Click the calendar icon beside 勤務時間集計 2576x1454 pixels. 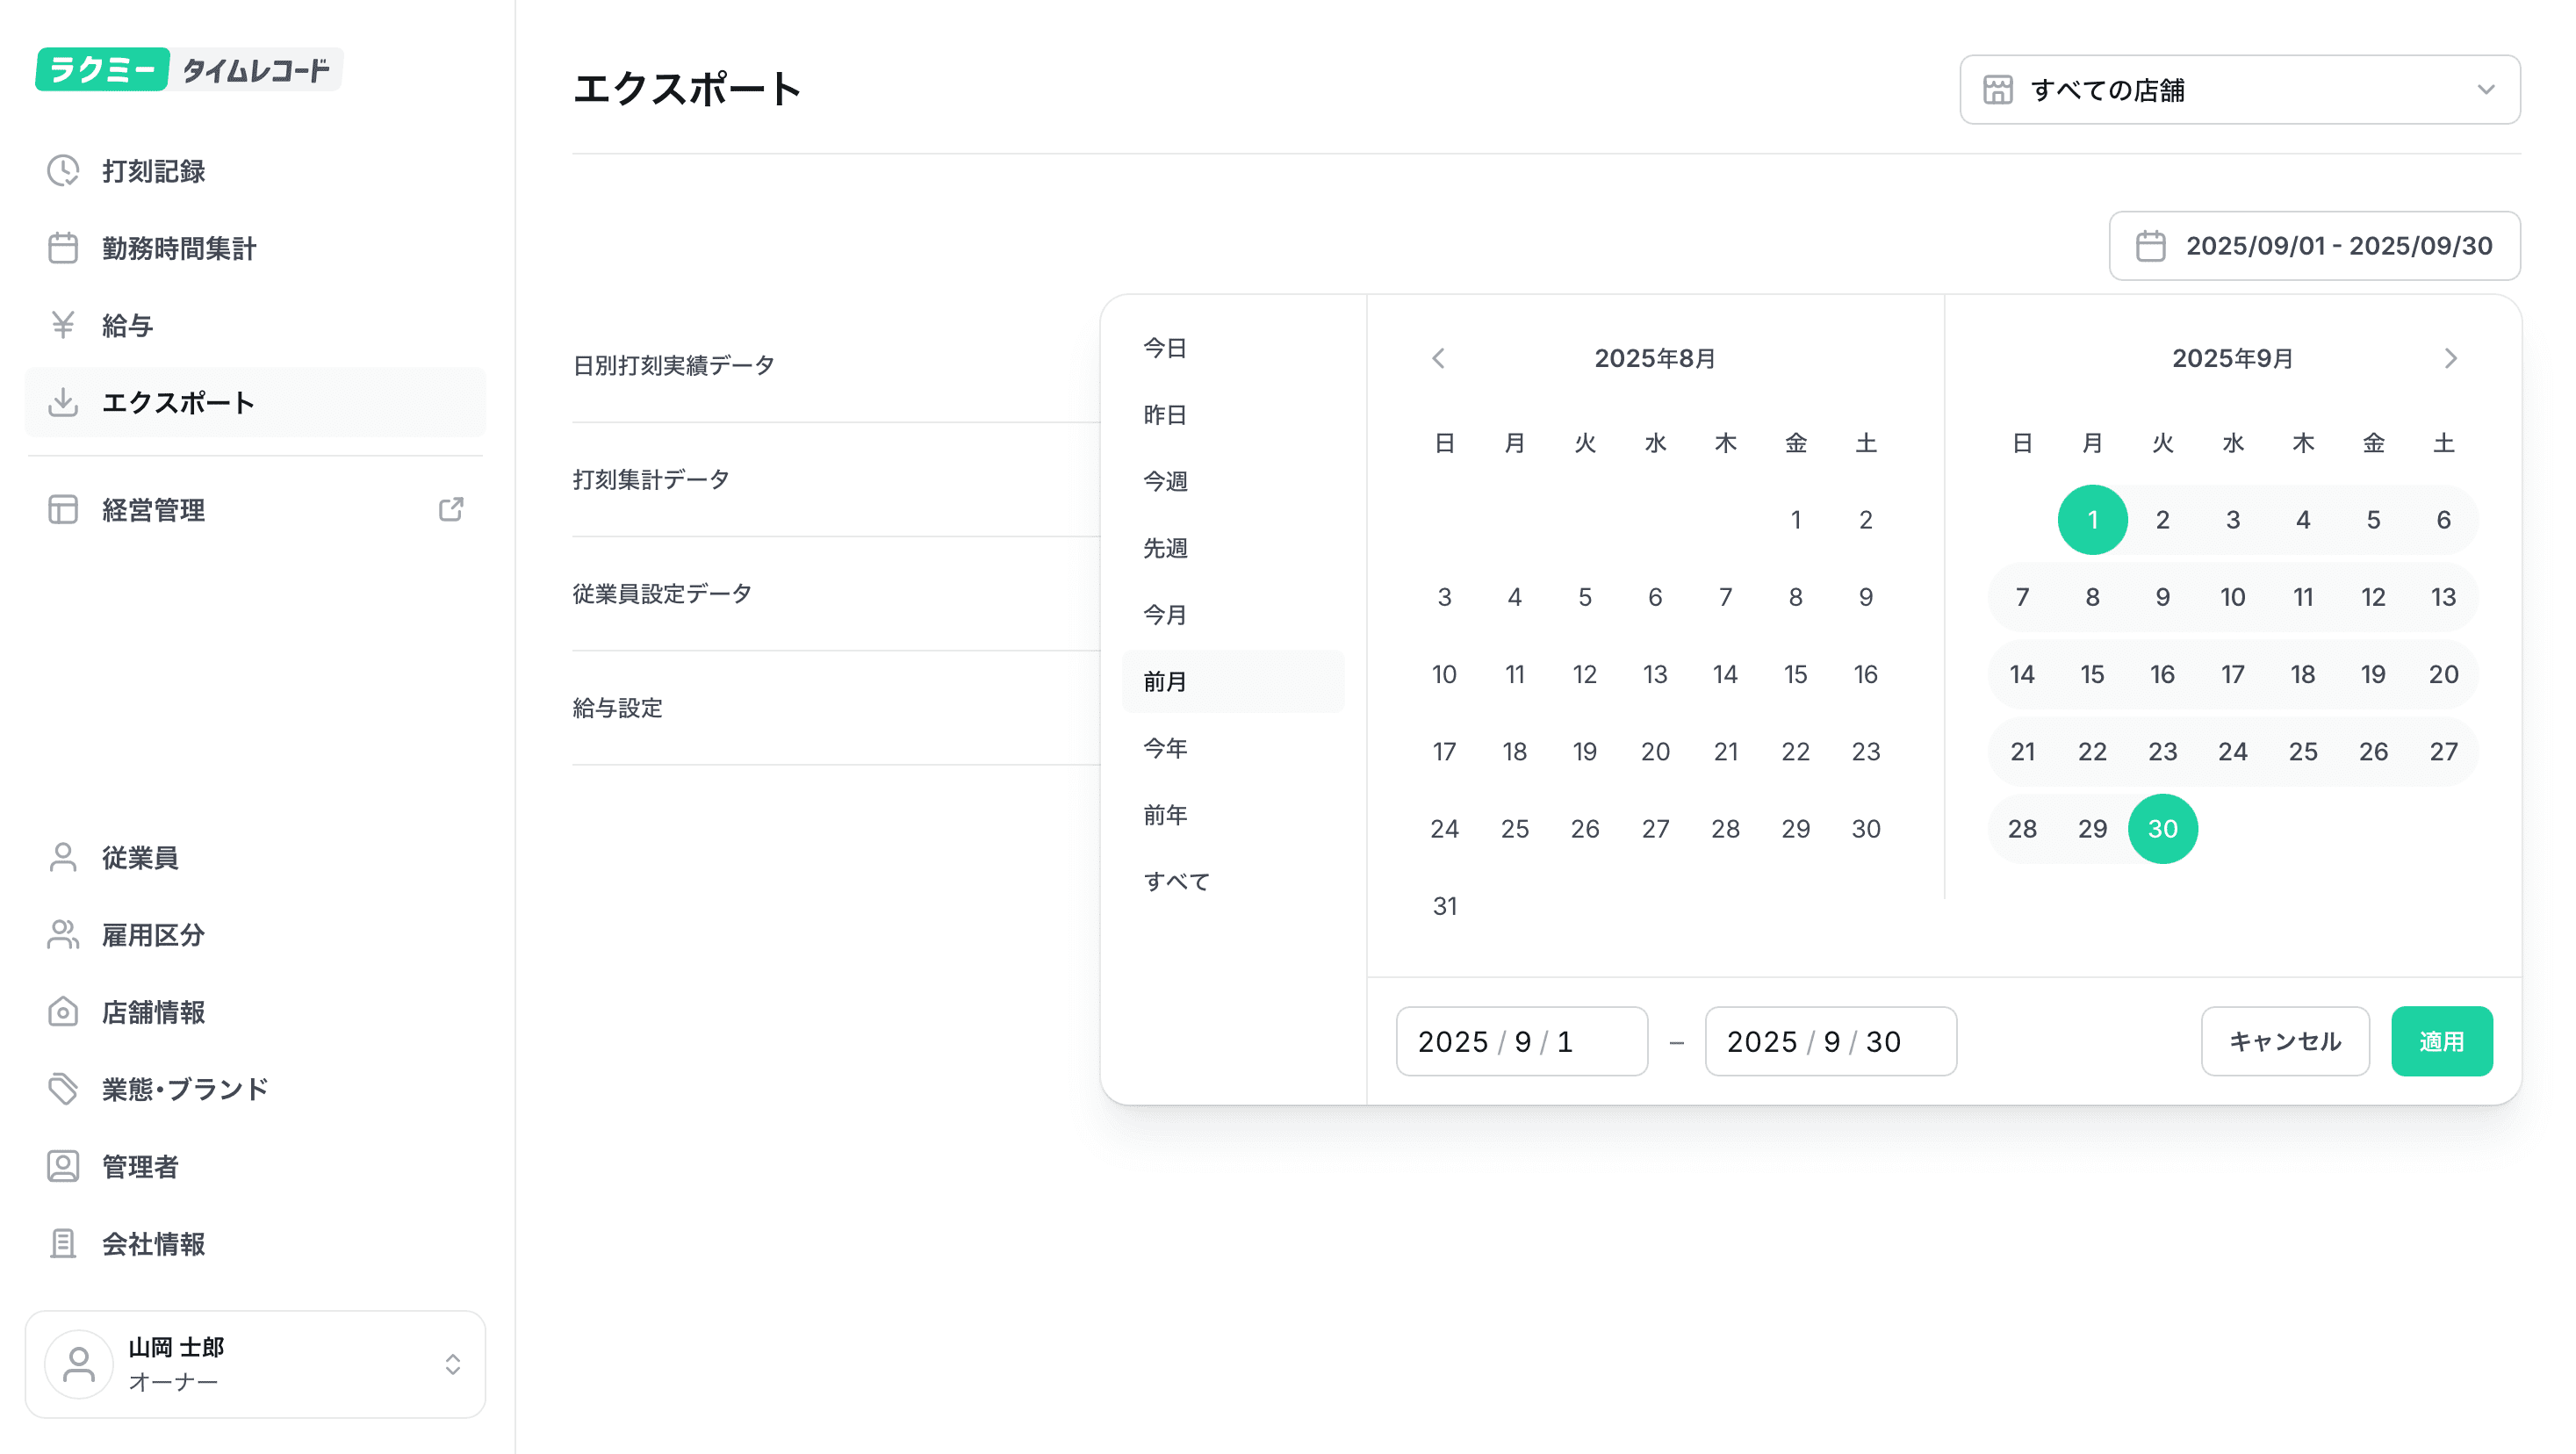[x=63, y=248]
